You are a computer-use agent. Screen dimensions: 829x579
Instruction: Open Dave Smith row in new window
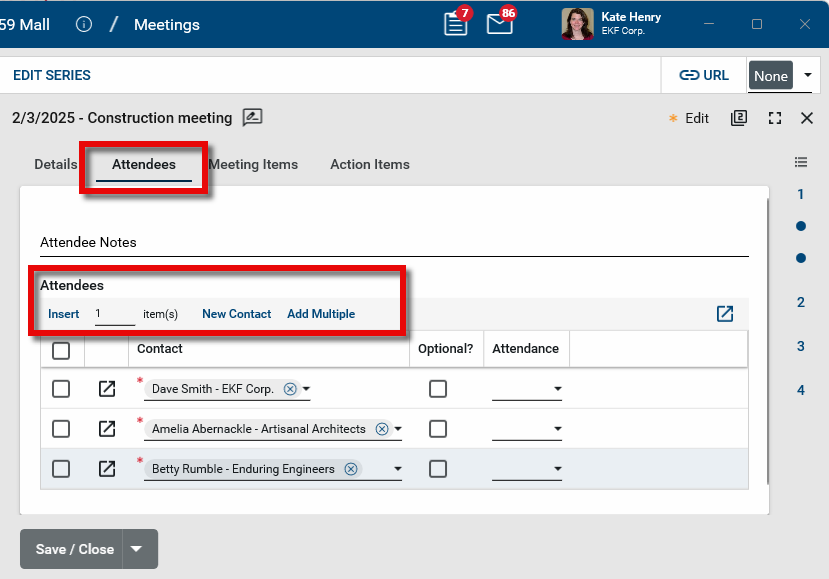pos(107,389)
